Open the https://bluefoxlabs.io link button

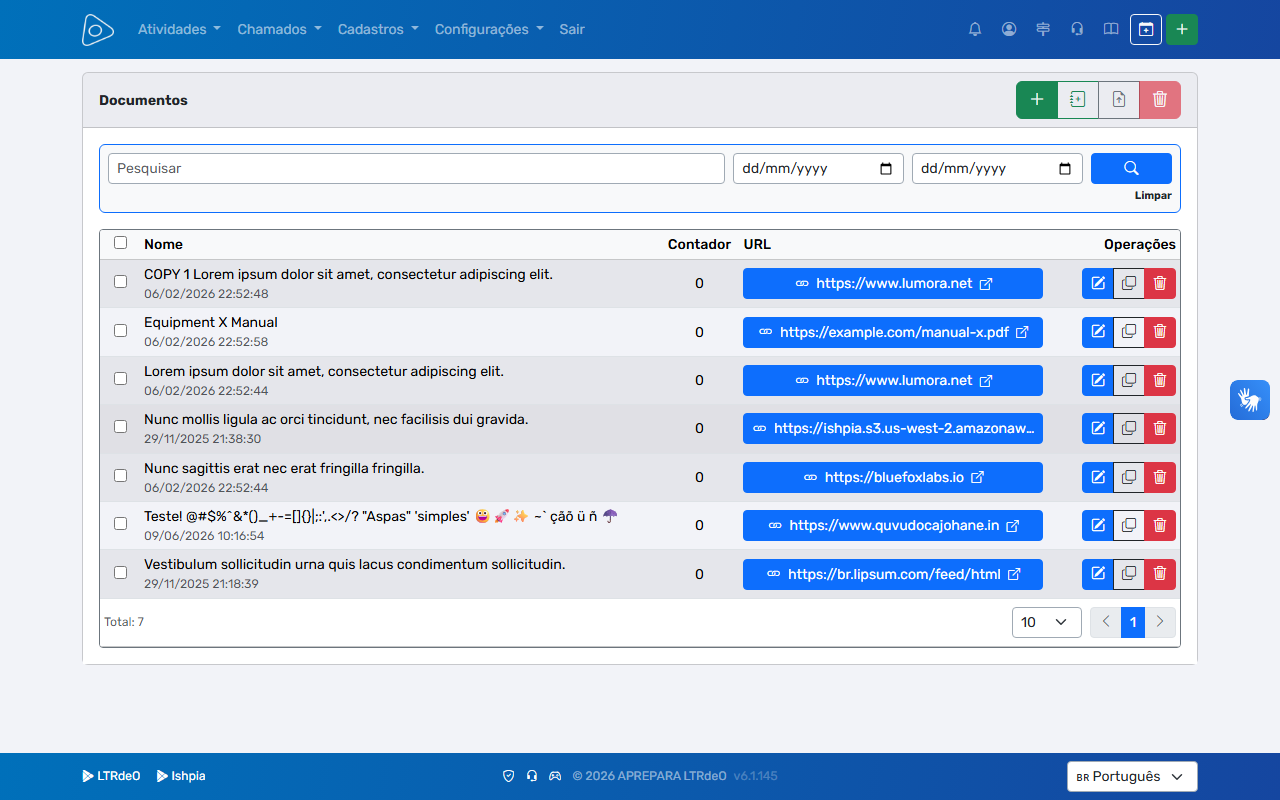[x=893, y=477]
